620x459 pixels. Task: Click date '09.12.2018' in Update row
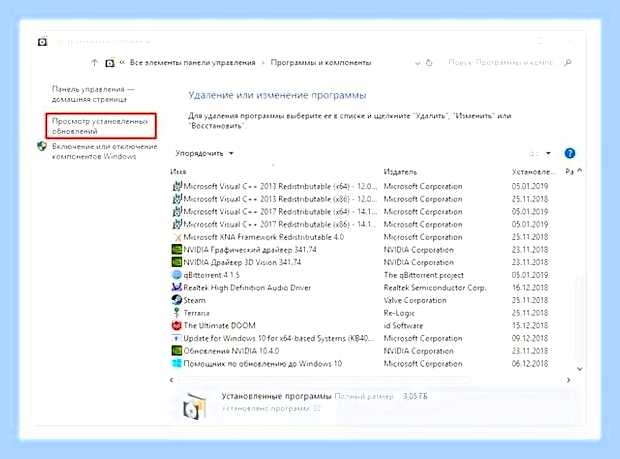[x=530, y=338]
